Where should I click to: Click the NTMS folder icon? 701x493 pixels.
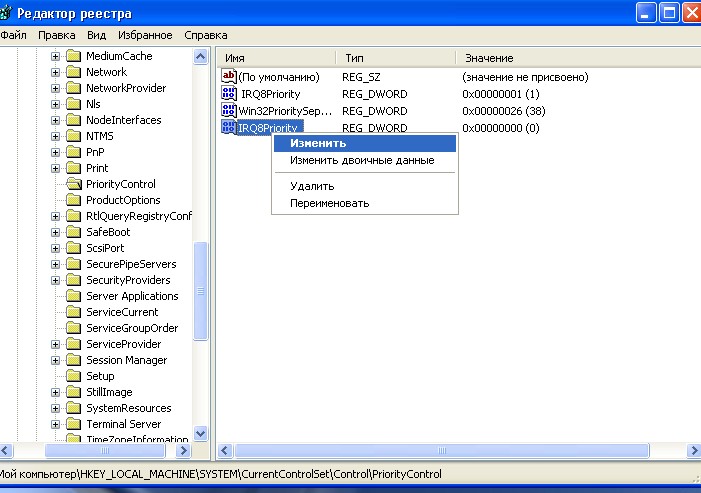(74, 136)
